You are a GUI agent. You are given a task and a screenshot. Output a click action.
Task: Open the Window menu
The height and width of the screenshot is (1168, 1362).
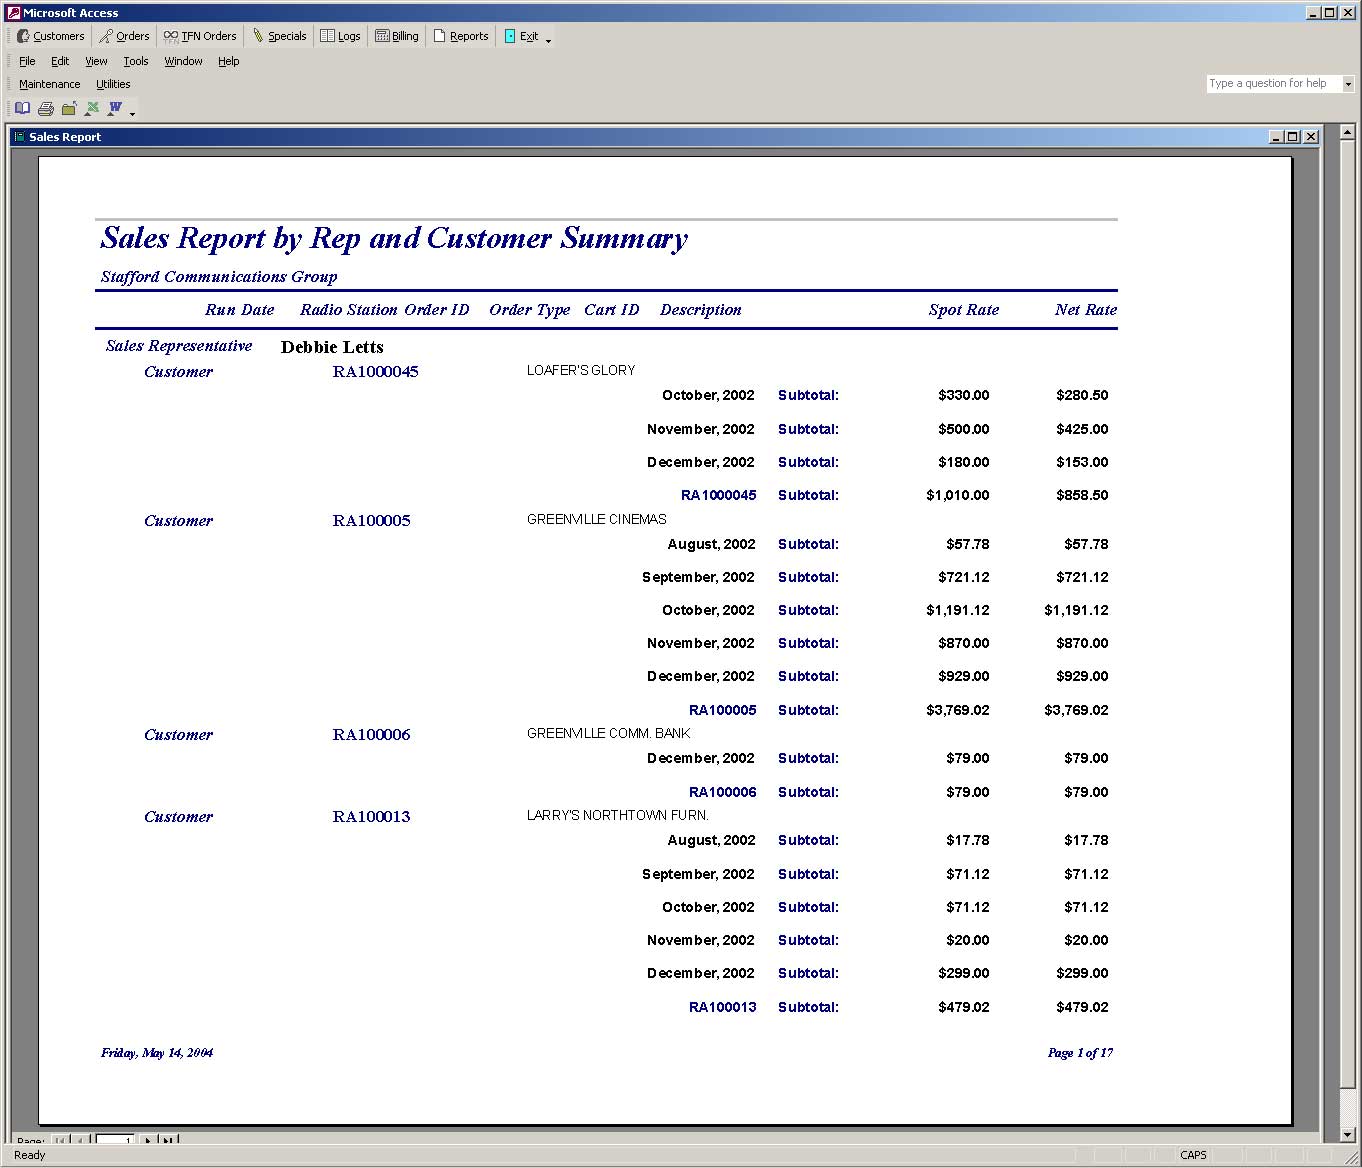pos(183,61)
